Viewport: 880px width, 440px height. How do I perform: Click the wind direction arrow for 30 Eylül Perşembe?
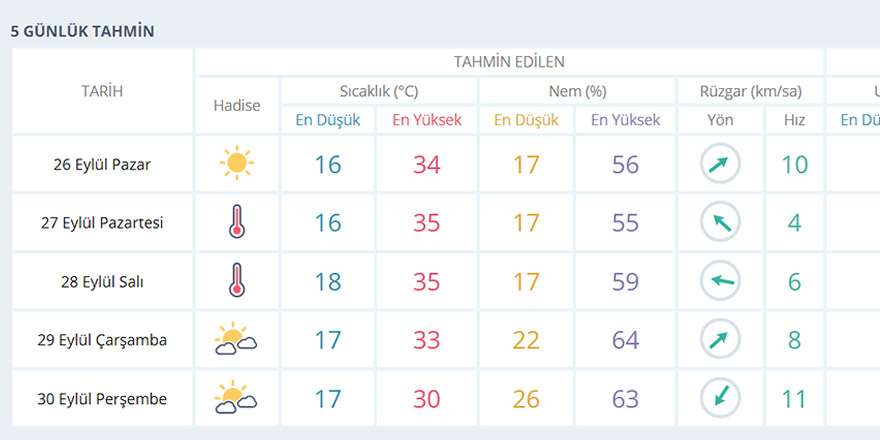[720, 398]
